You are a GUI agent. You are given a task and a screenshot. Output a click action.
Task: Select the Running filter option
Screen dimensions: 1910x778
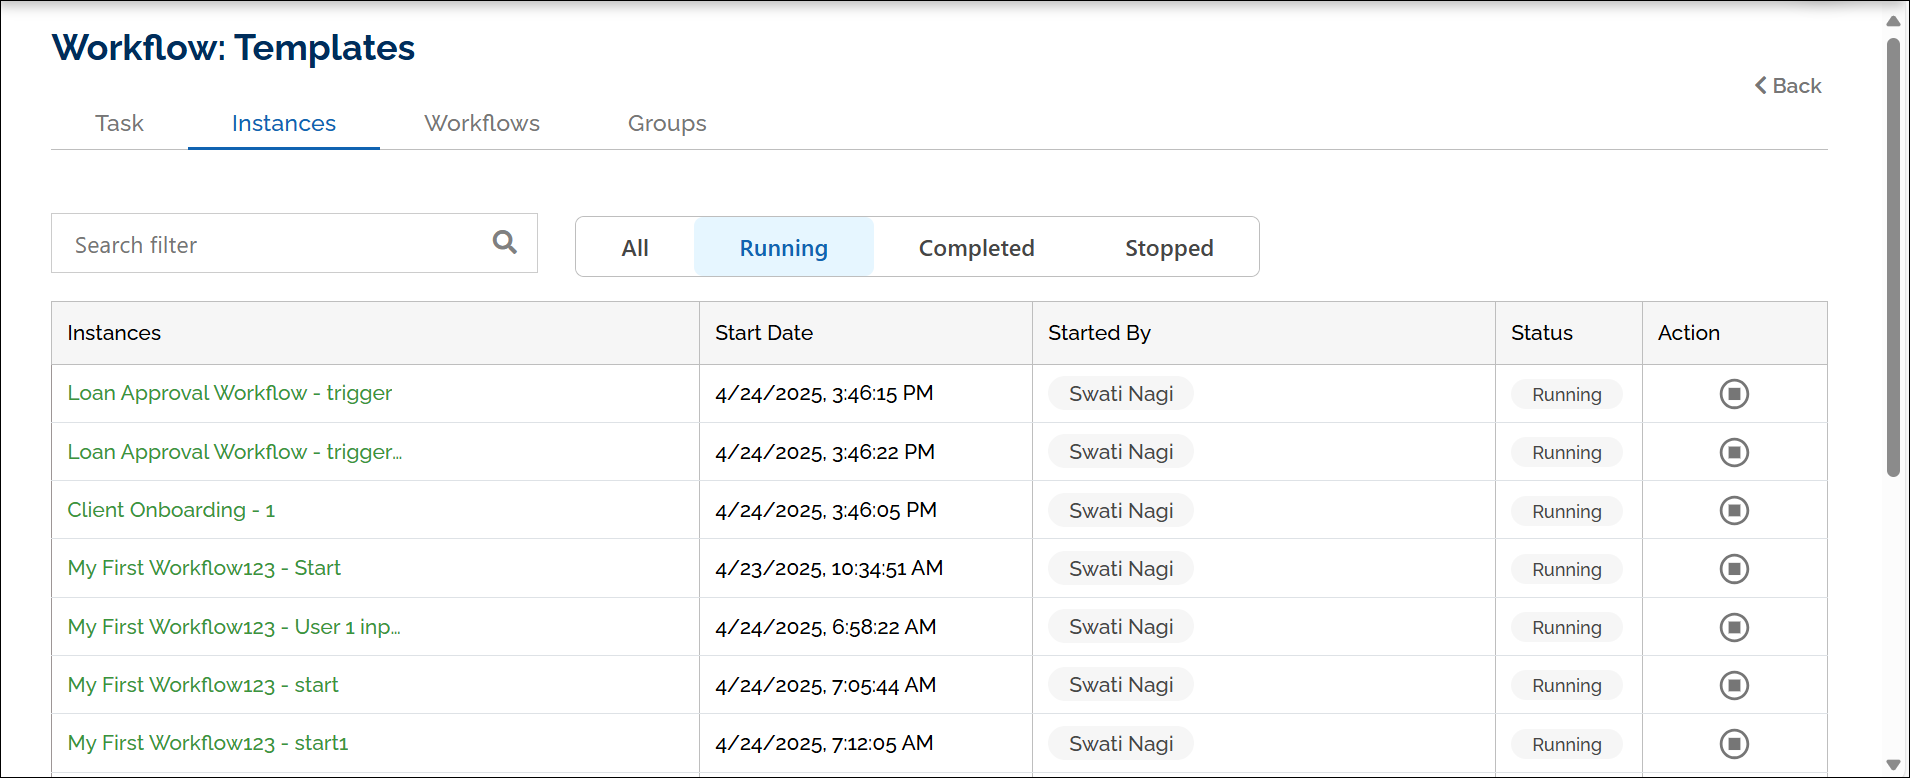coord(783,248)
